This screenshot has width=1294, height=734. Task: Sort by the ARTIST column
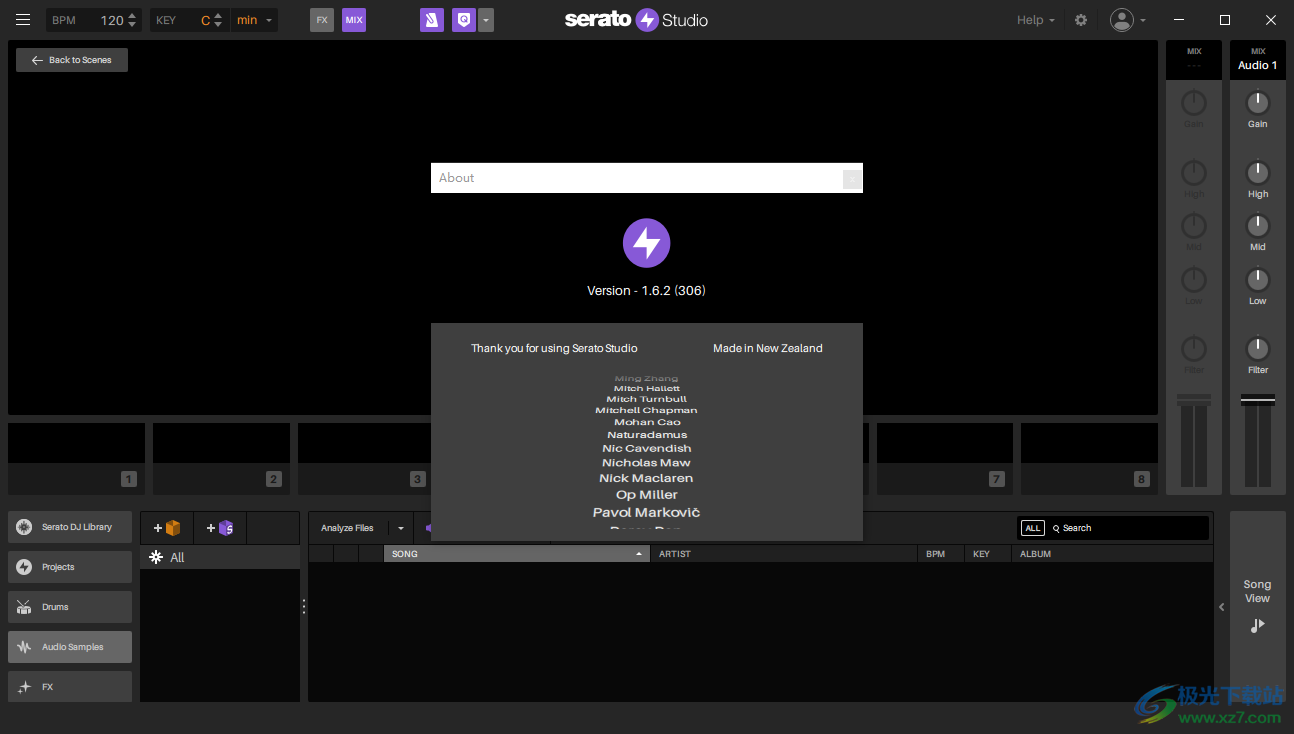[784, 554]
